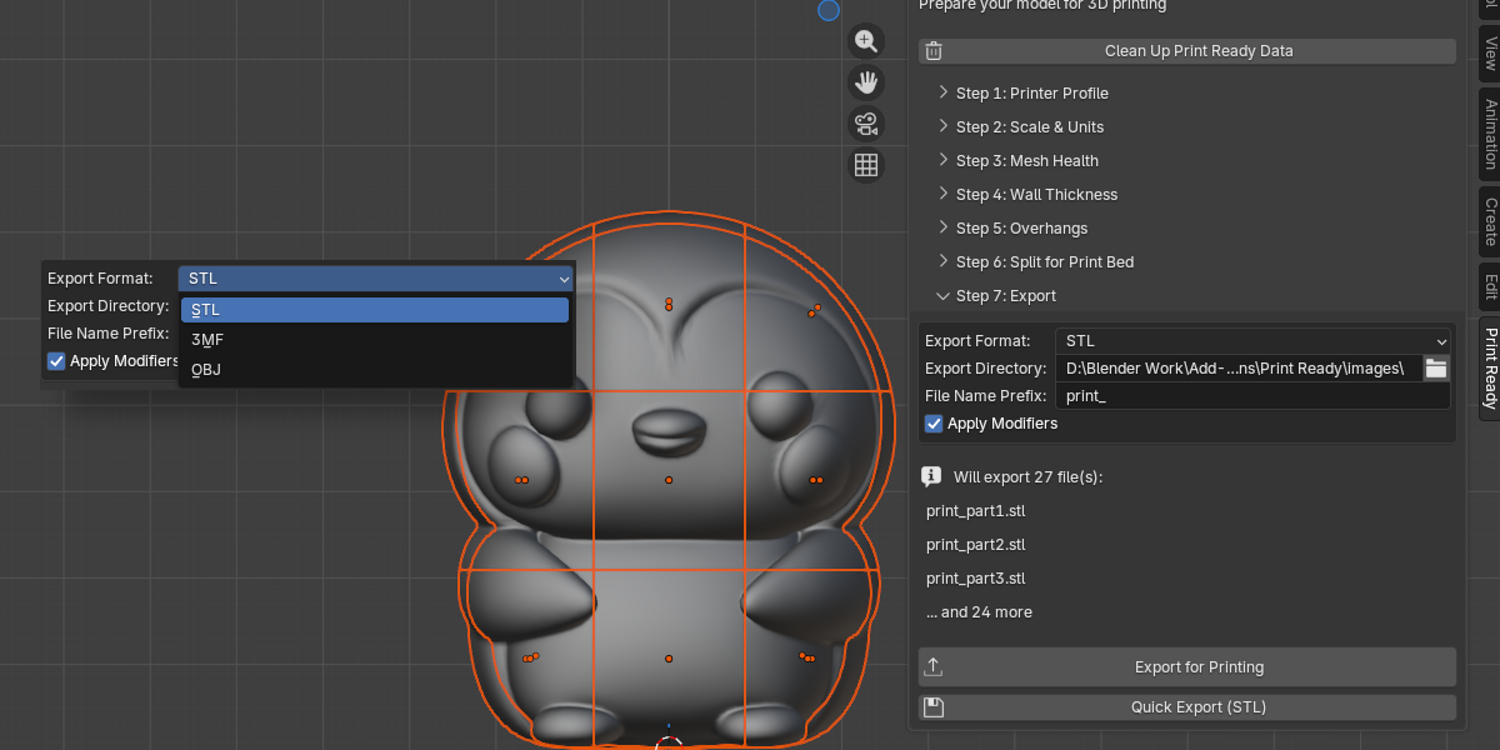The width and height of the screenshot is (1500, 750).
Task: Expand Step 6: Split for Print Bed
Action: point(1045,262)
